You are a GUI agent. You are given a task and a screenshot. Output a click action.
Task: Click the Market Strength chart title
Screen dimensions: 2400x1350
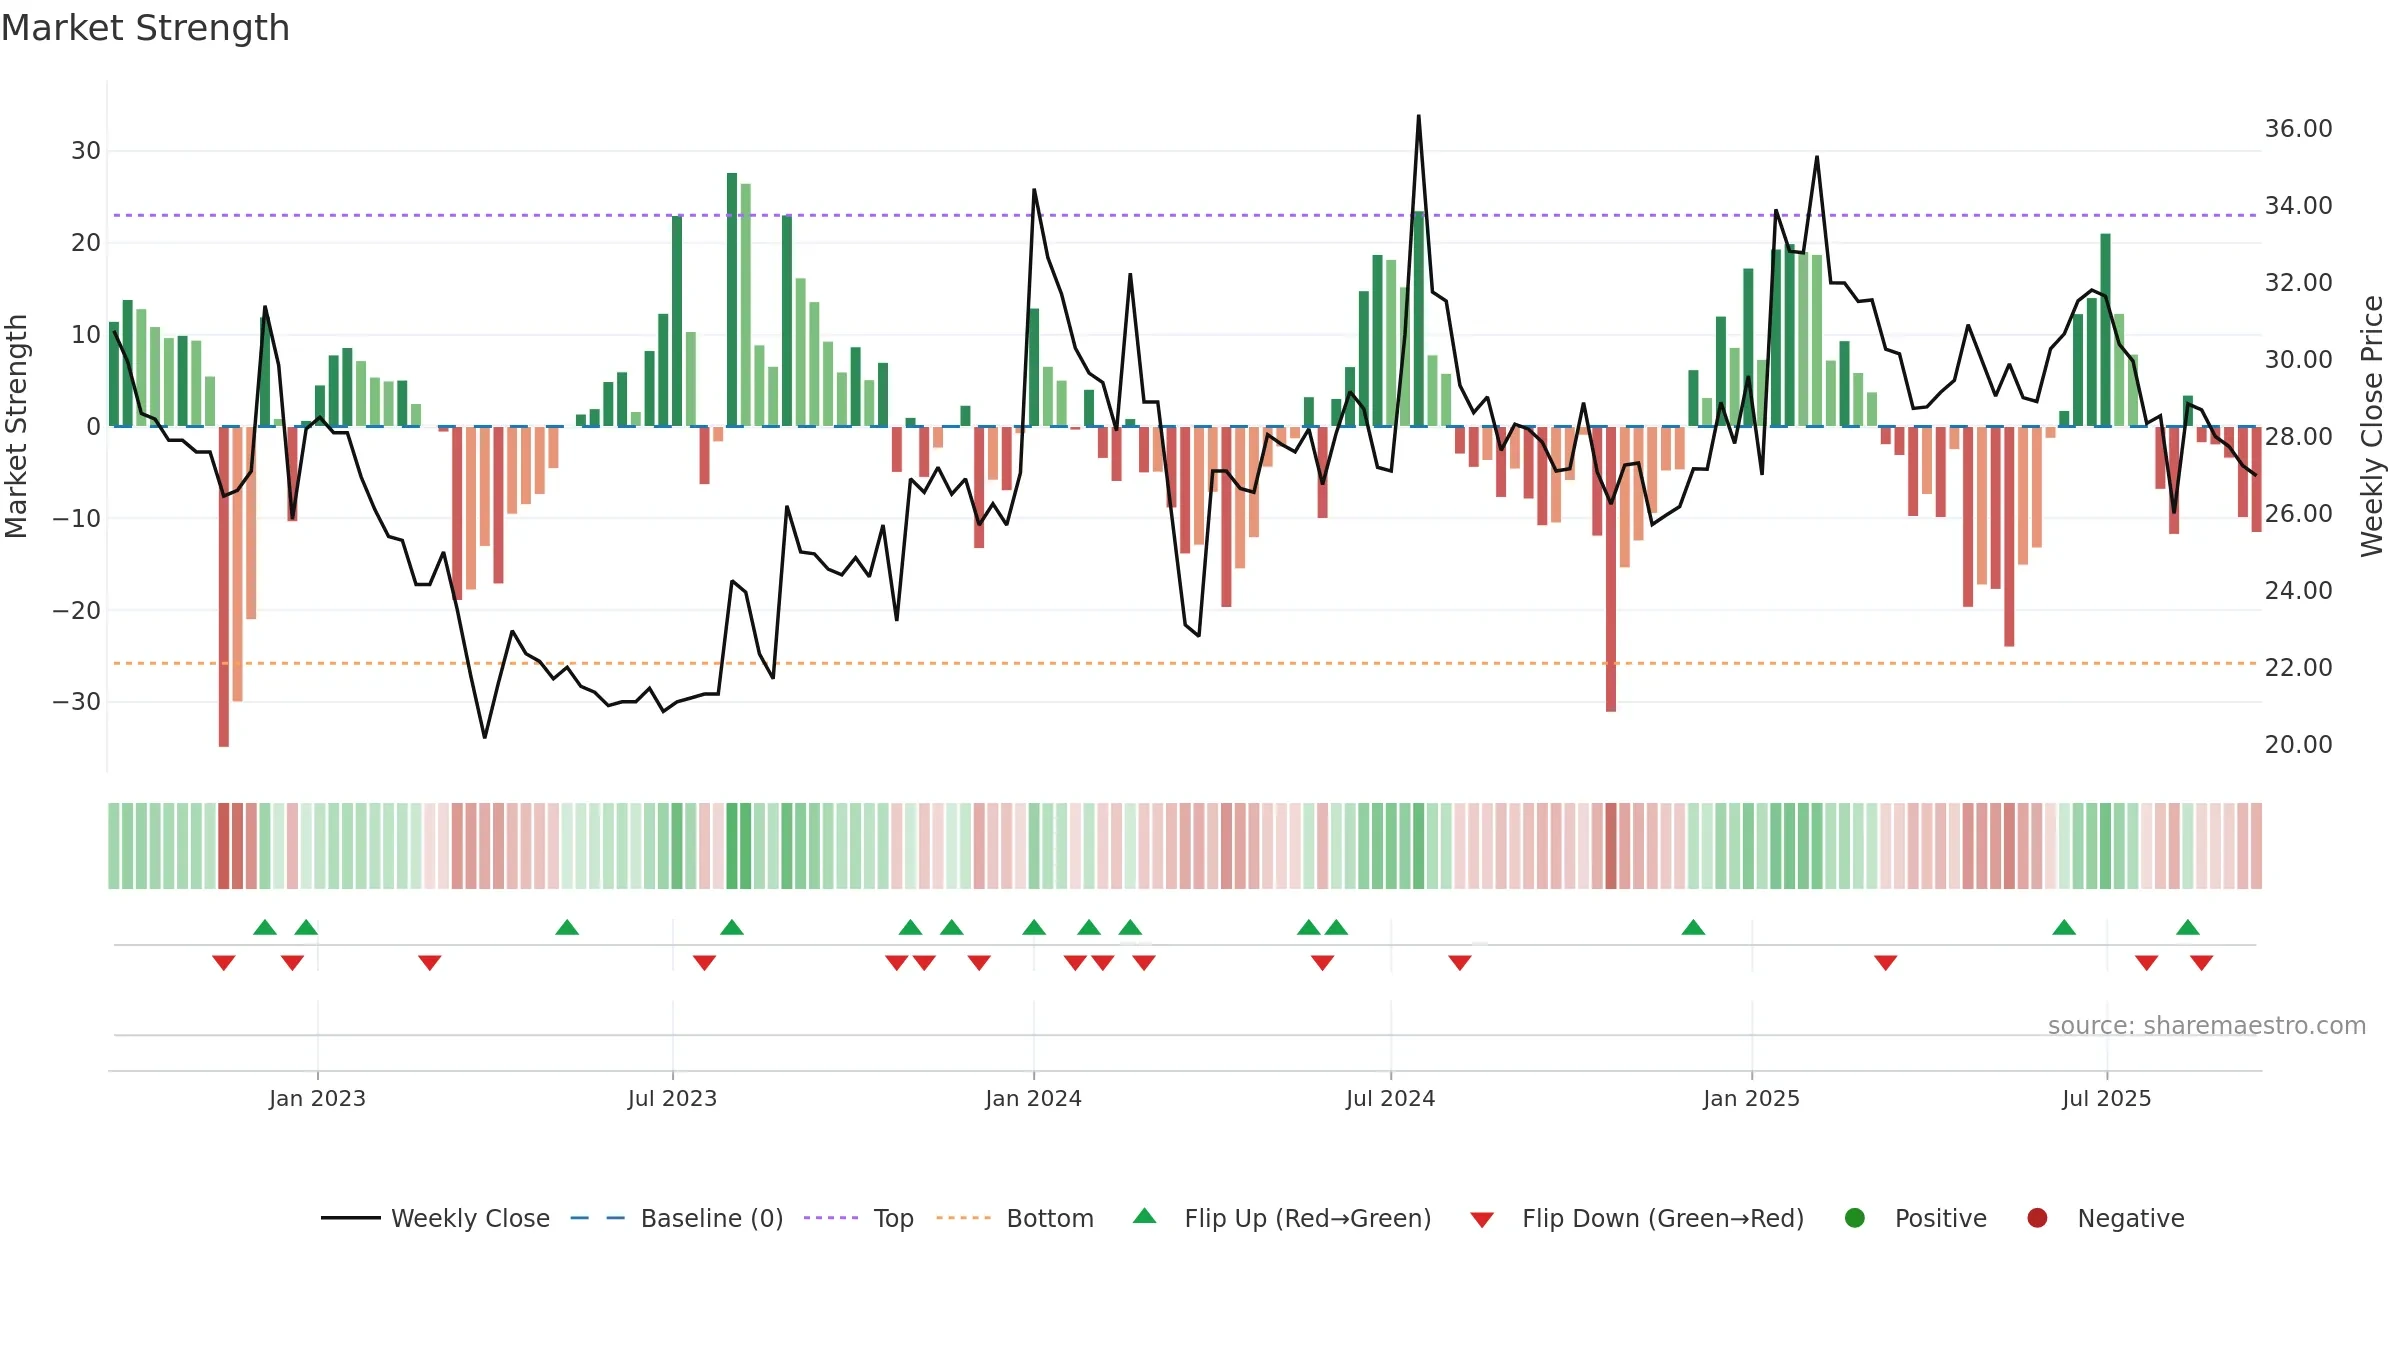146,28
